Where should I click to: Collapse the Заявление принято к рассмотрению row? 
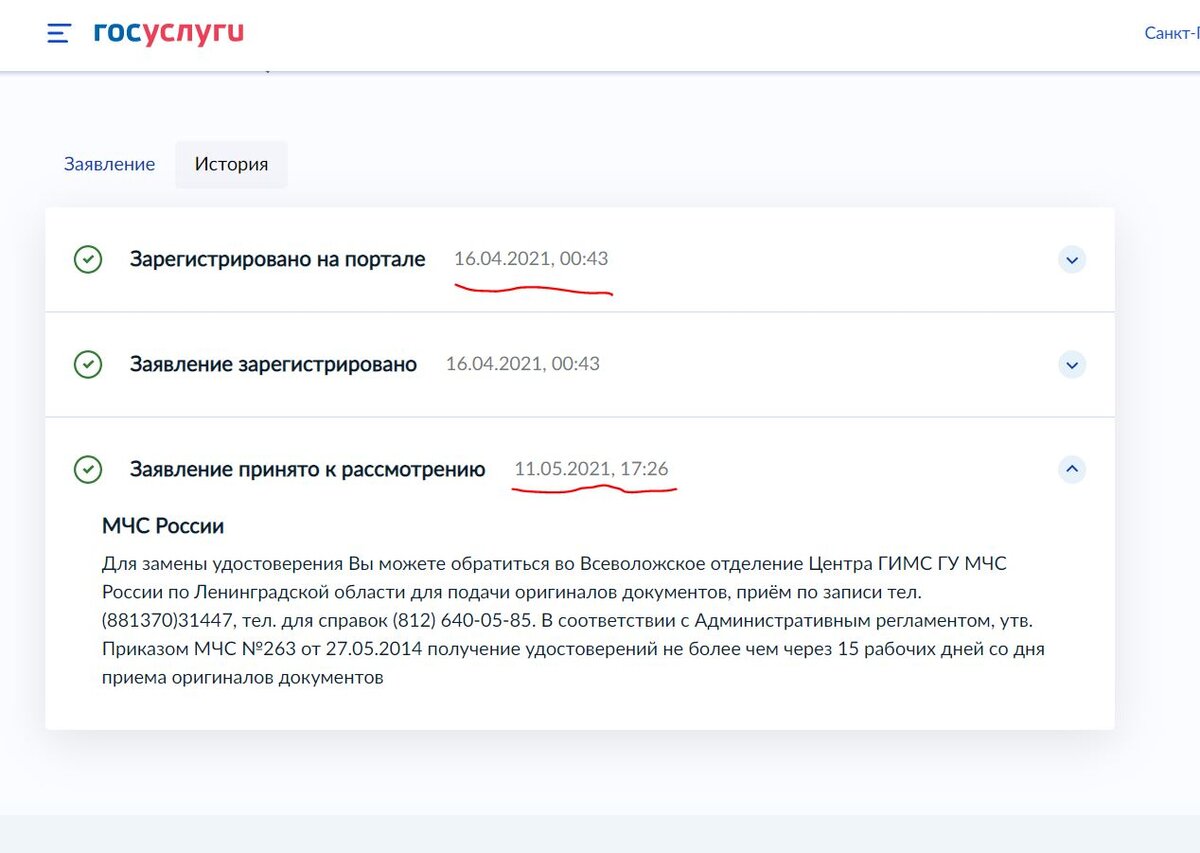(1072, 469)
